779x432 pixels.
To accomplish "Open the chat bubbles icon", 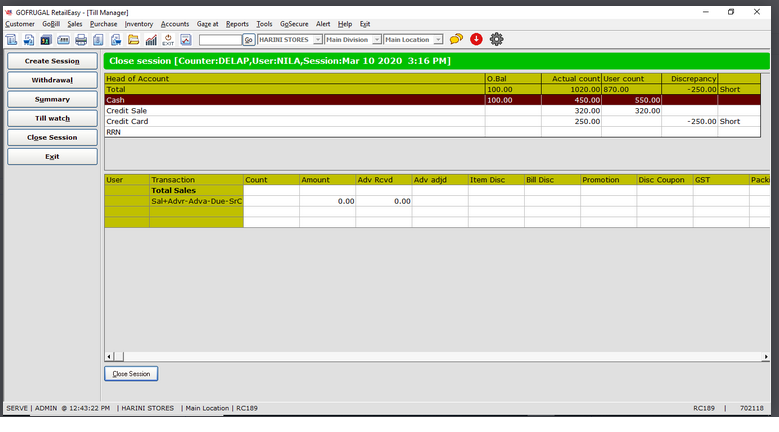I will (x=456, y=40).
